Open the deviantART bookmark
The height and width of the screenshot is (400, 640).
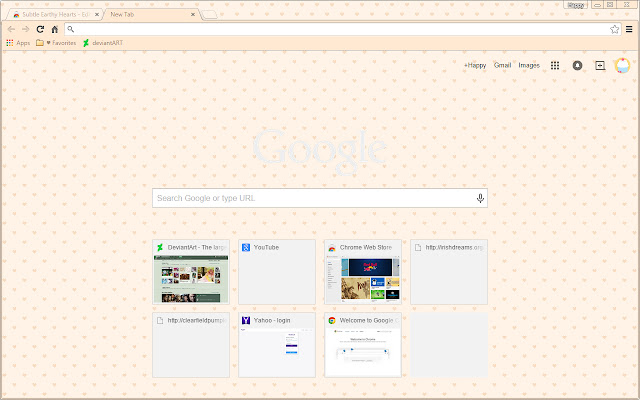[103, 43]
